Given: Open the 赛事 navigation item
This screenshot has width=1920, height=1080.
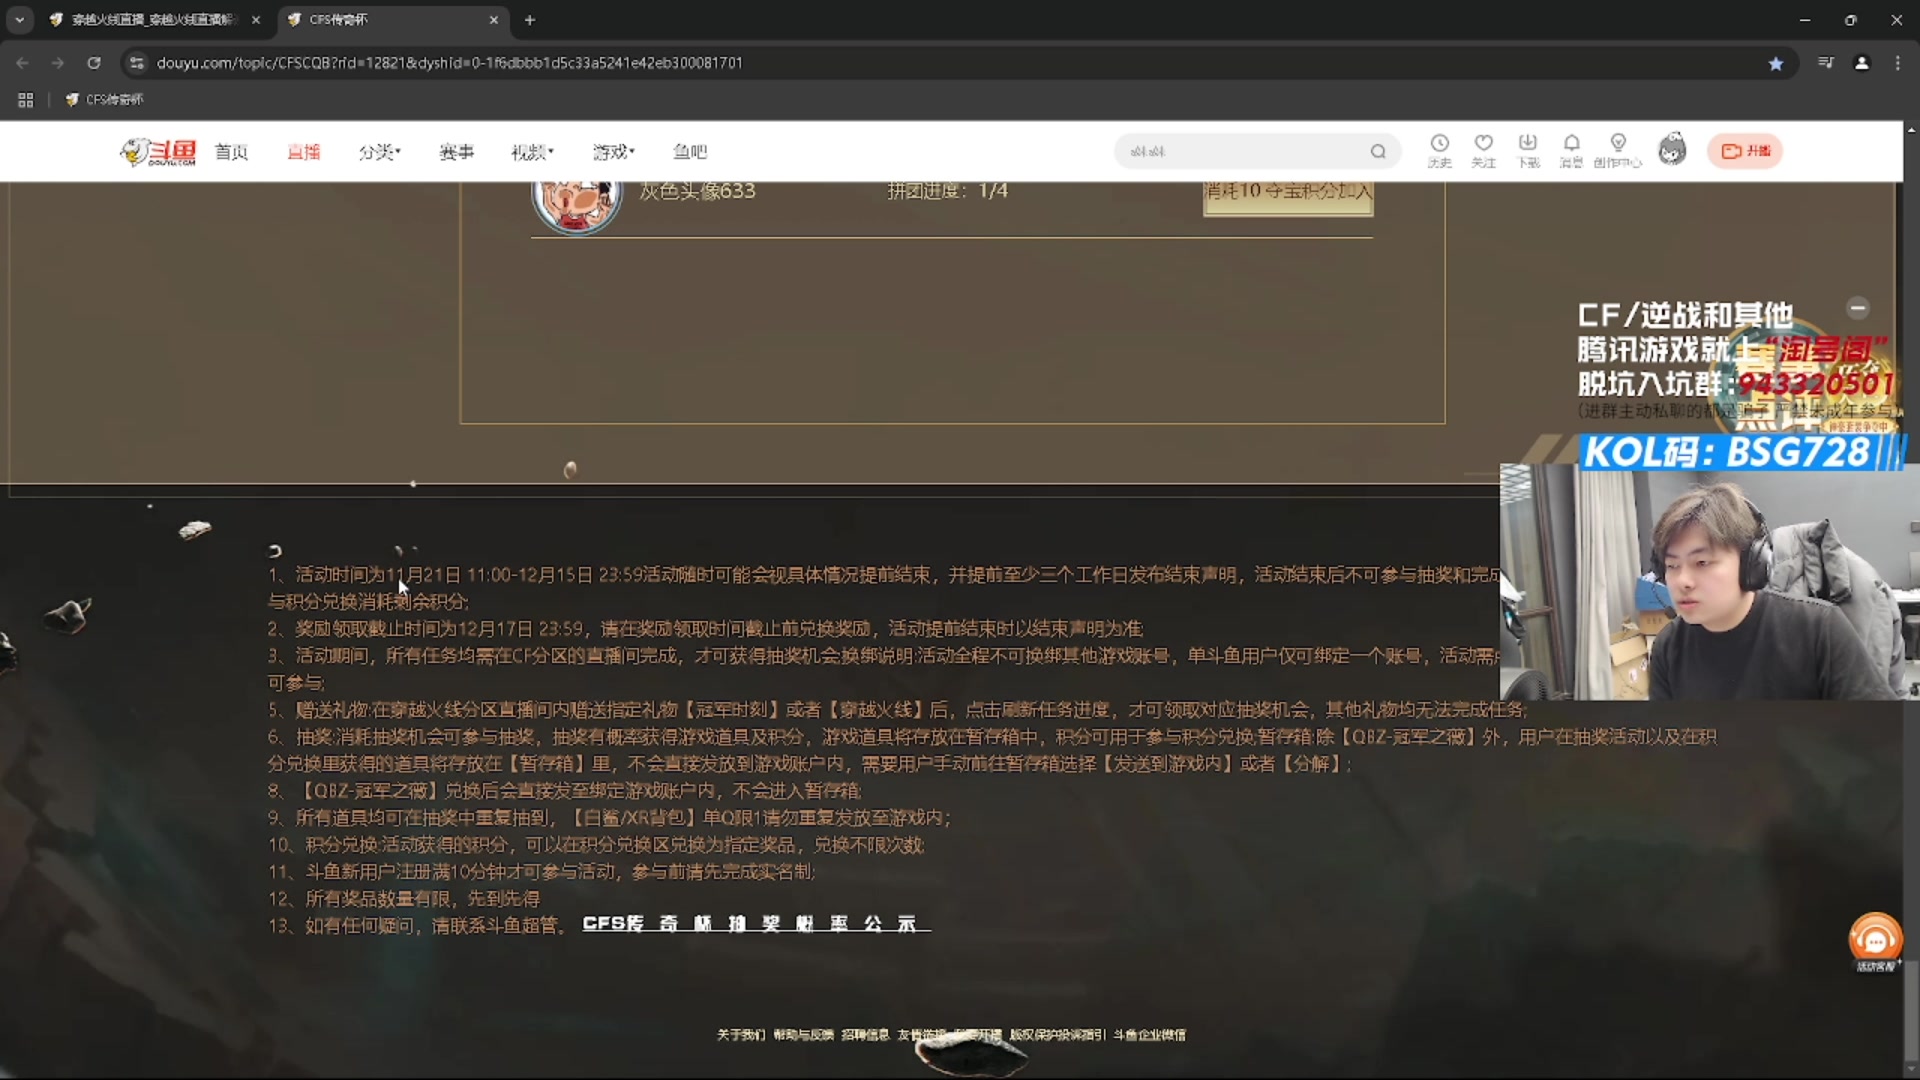Looking at the screenshot, I should tap(456, 151).
